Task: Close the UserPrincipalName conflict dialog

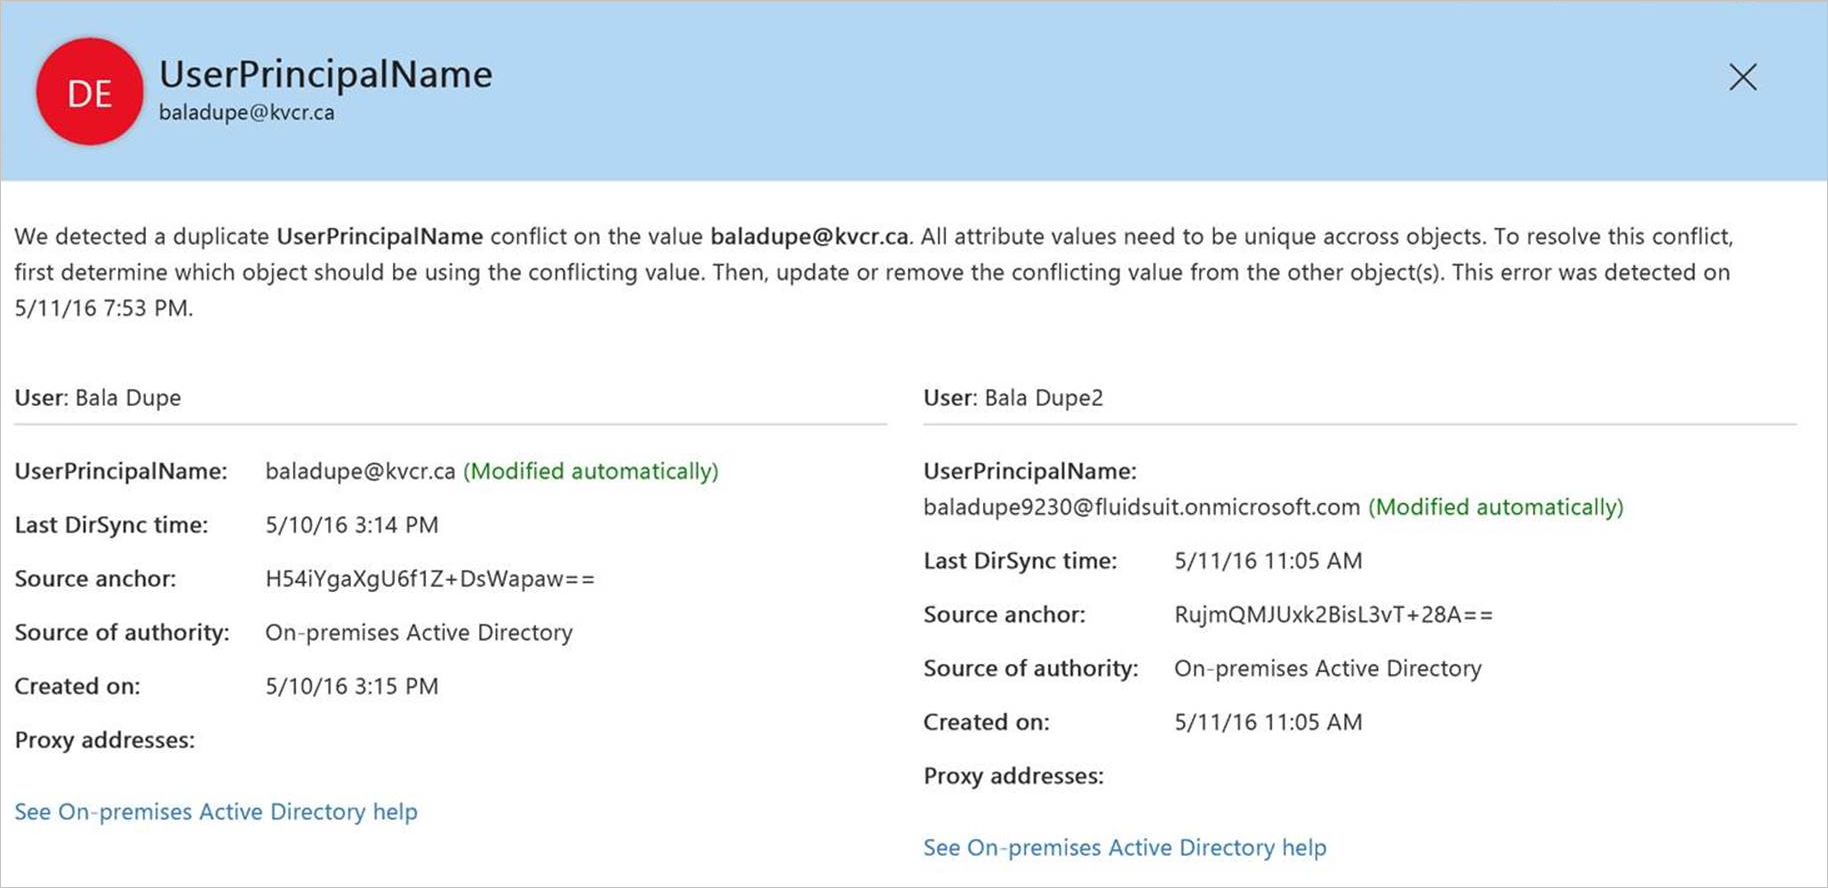Action: (1742, 77)
